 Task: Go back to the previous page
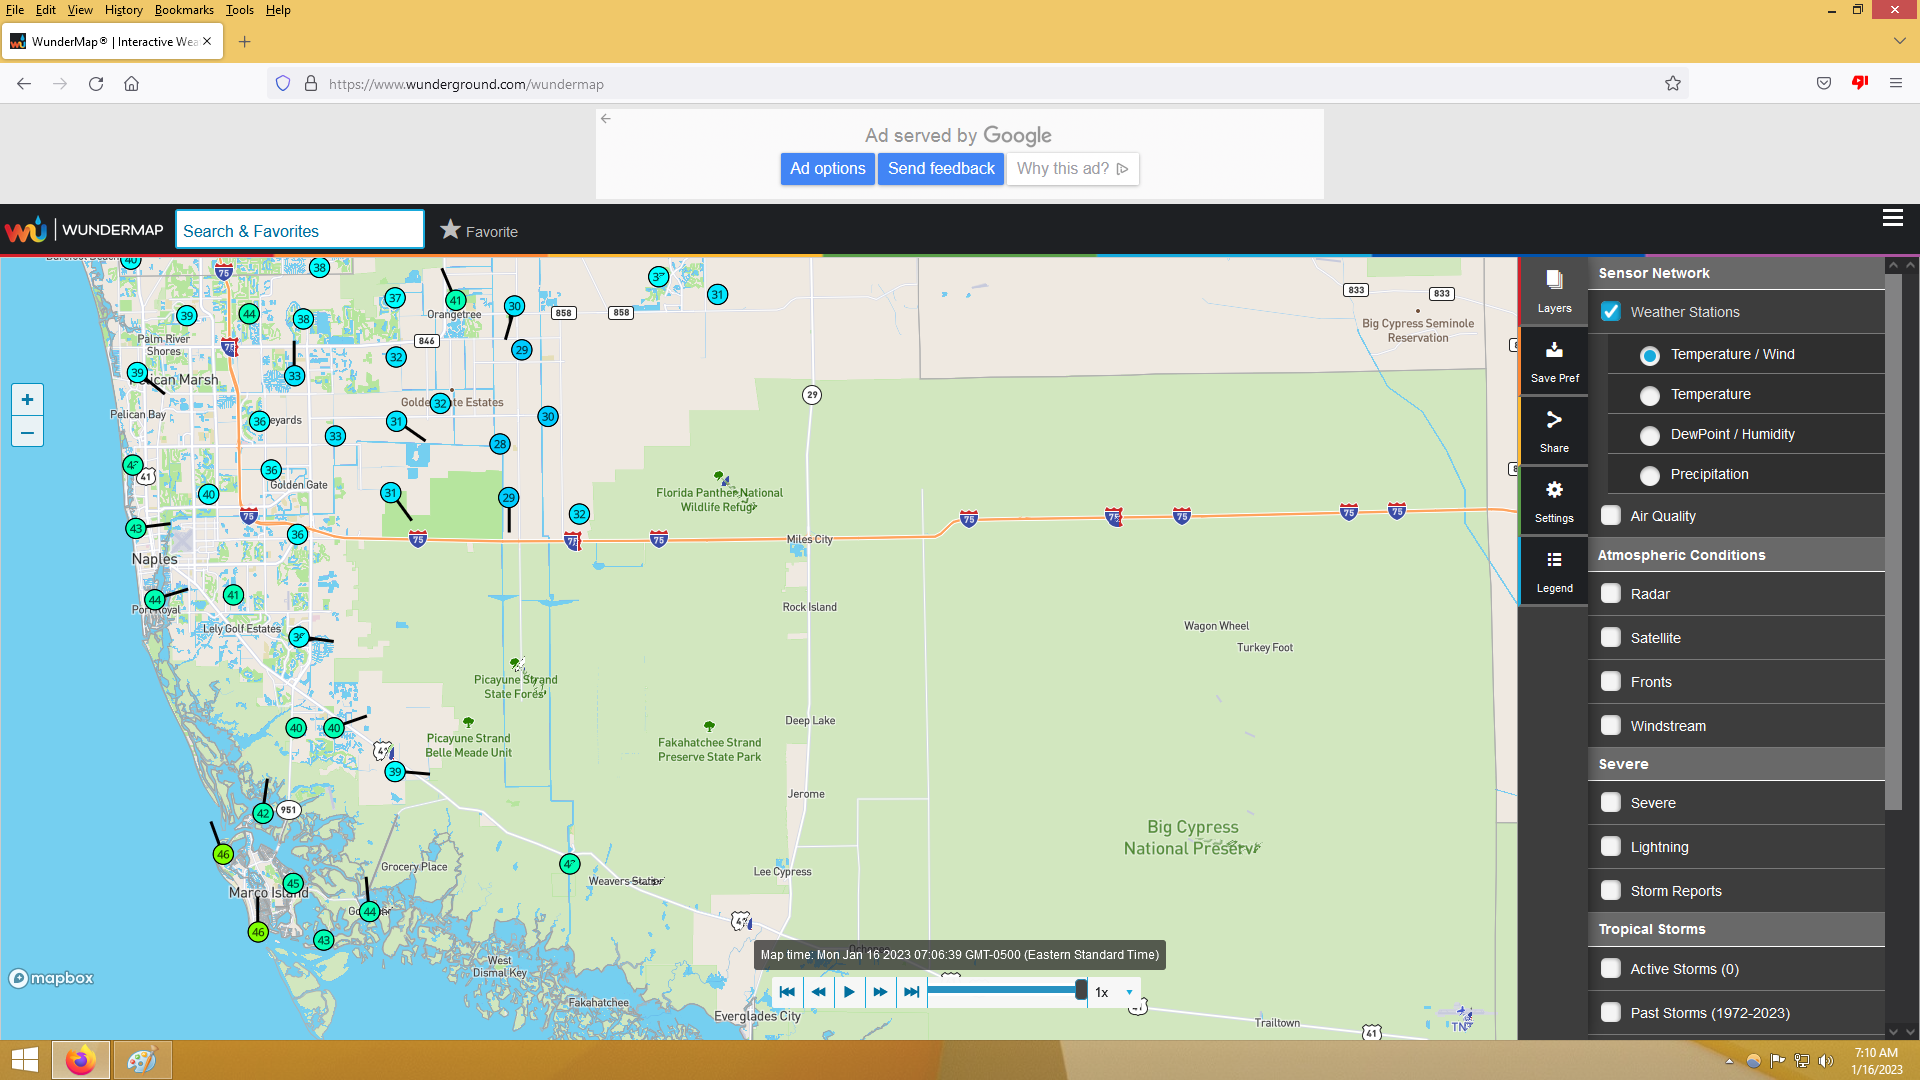pyautogui.click(x=24, y=84)
